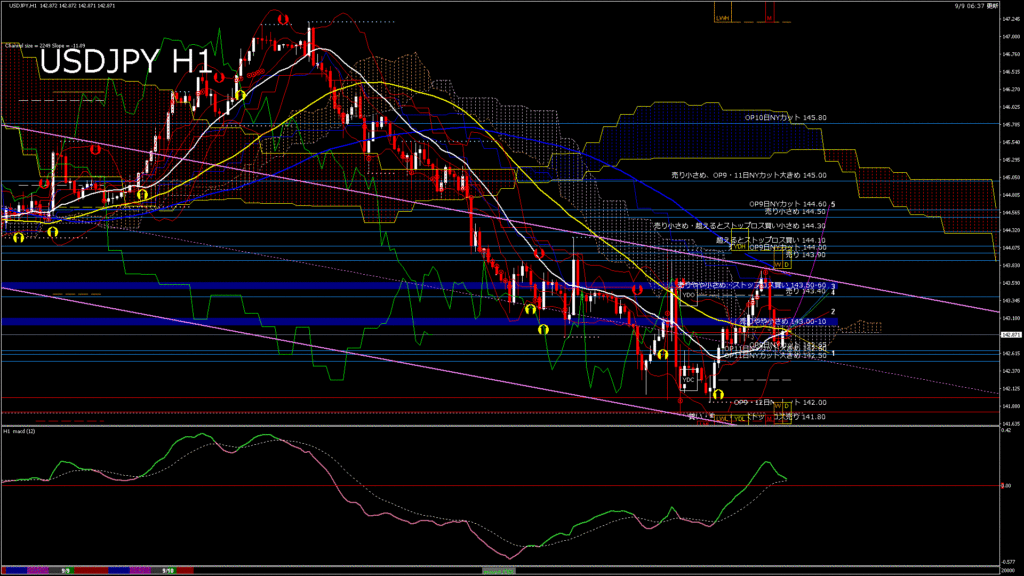Select the 売り 143.90 price label
Viewport: 1024px width, 576px height.
pos(806,255)
